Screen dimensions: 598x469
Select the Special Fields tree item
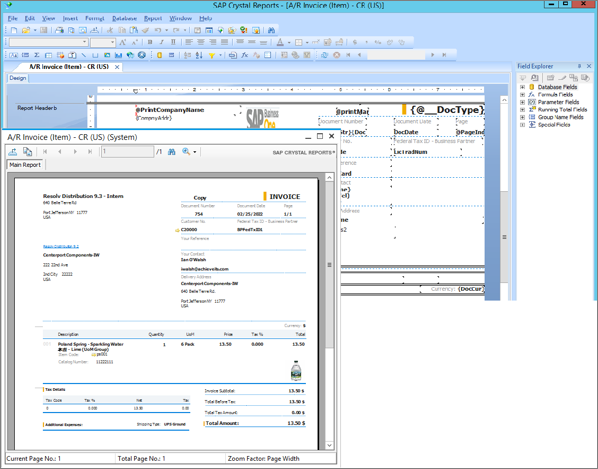(x=554, y=125)
